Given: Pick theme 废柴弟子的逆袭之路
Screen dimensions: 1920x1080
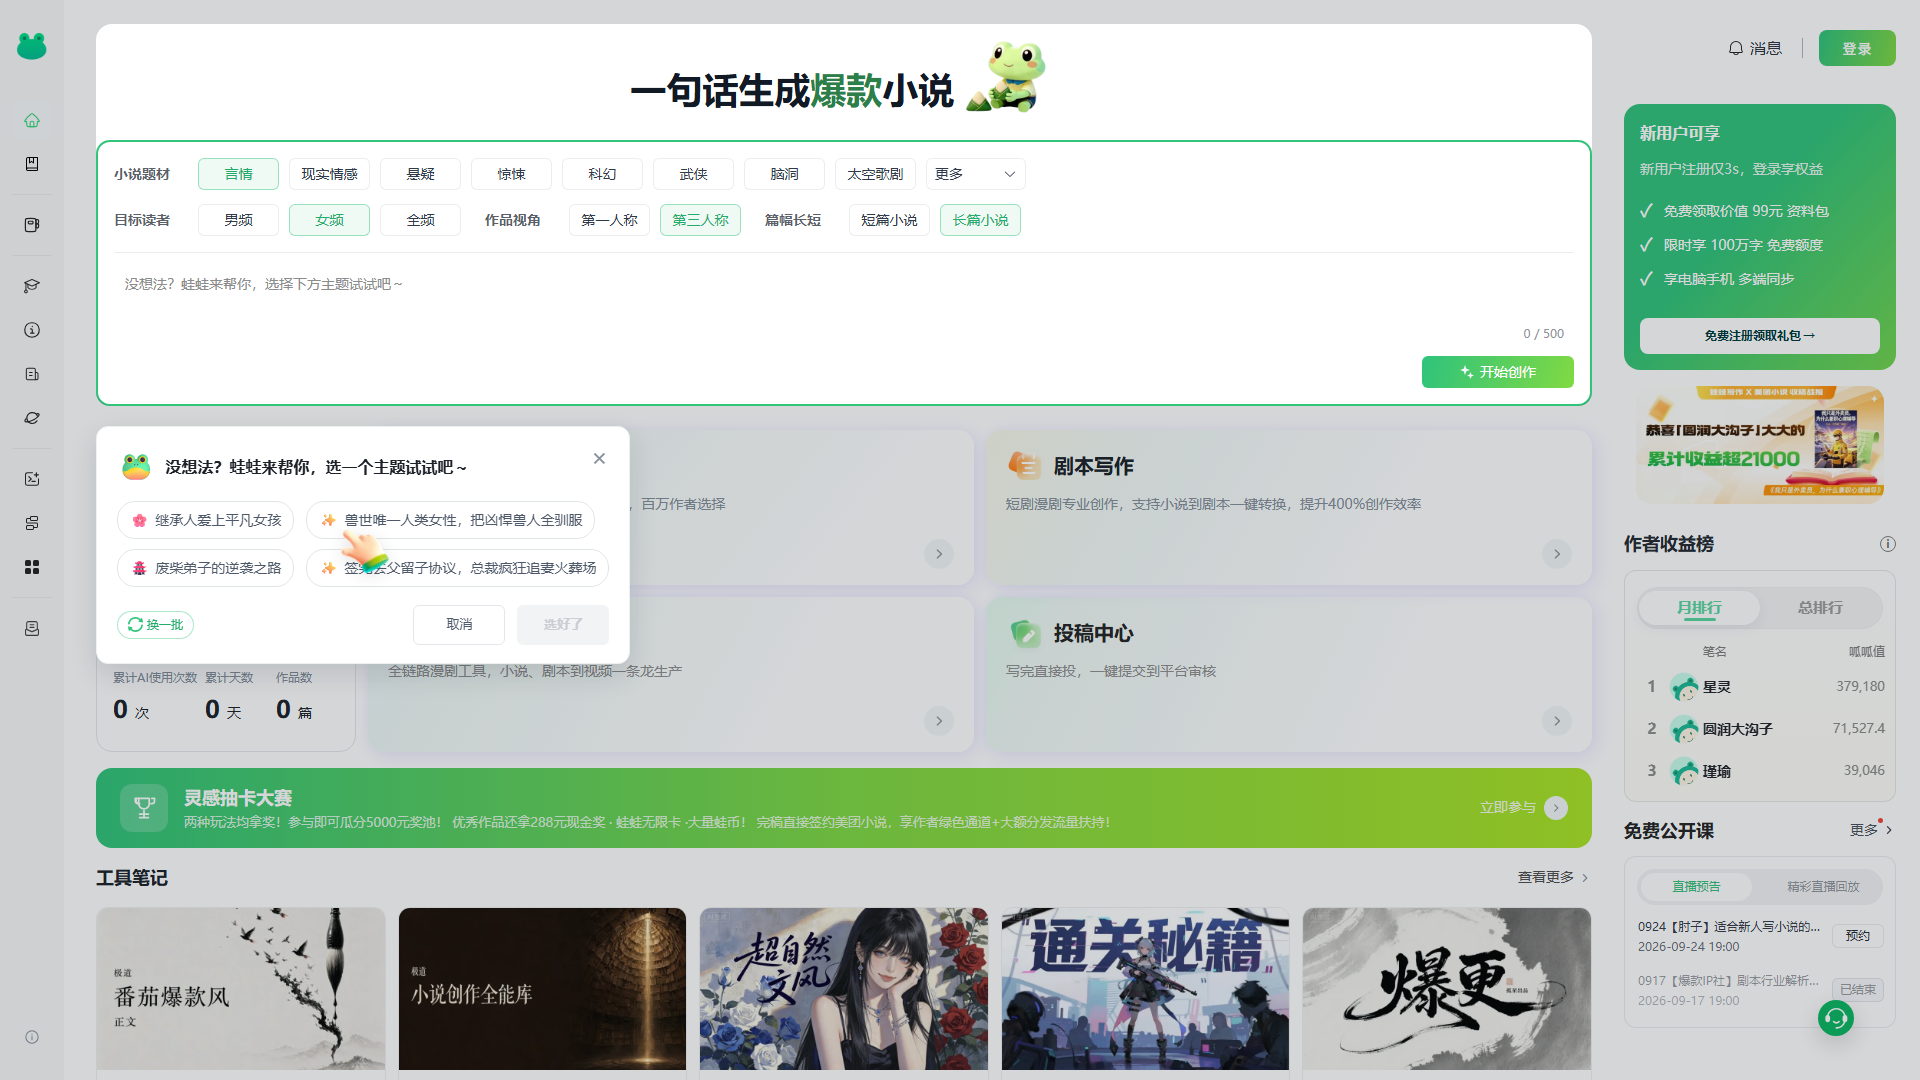Looking at the screenshot, I should coord(205,568).
